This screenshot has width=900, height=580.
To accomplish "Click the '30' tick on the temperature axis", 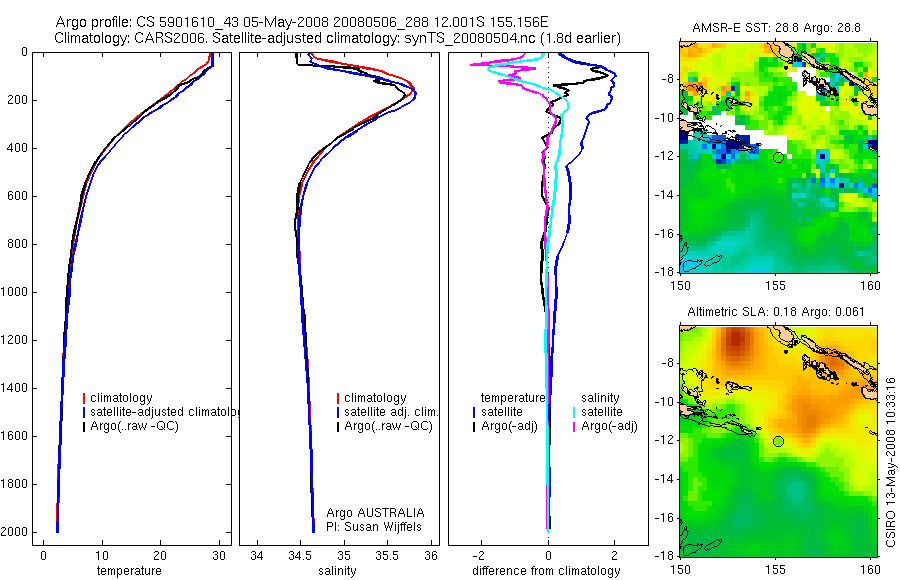I will pyautogui.click(x=219, y=556).
